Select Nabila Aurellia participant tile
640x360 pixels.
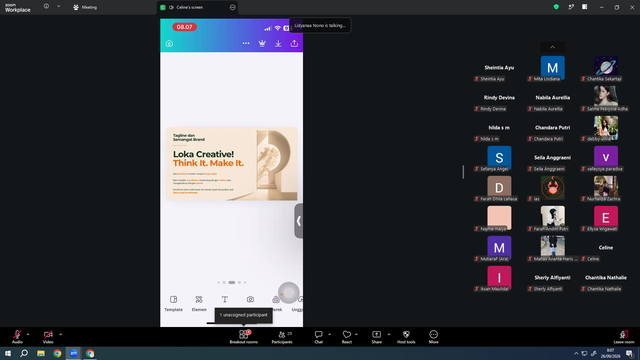point(552,98)
